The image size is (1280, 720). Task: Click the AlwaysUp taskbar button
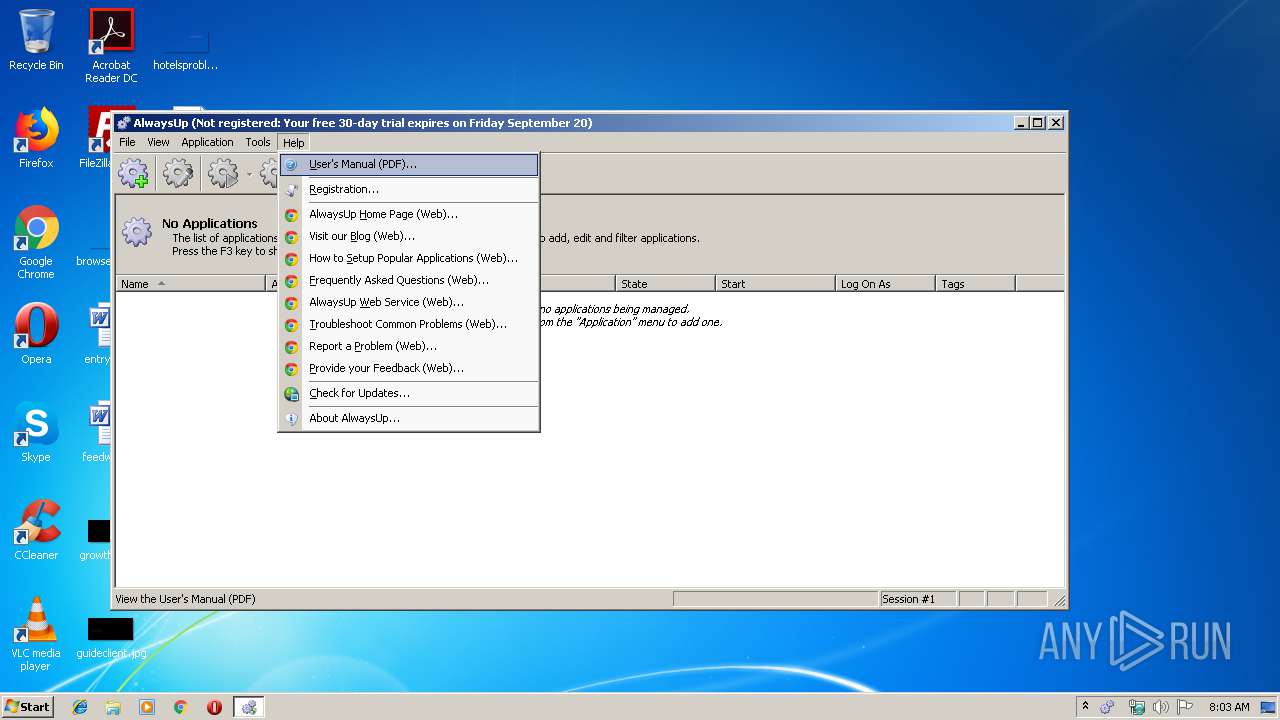tap(249, 707)
